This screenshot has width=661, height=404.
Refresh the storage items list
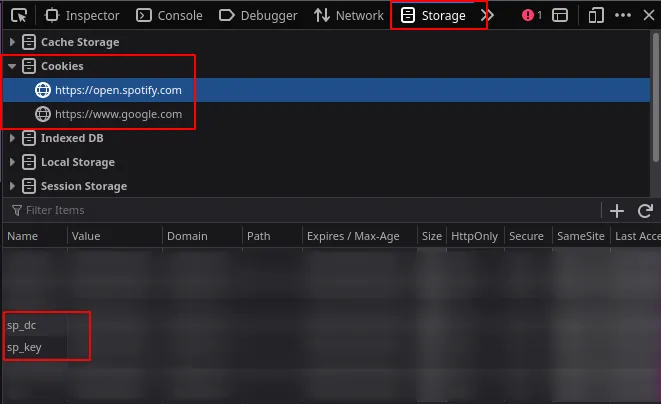pos(645,210)
